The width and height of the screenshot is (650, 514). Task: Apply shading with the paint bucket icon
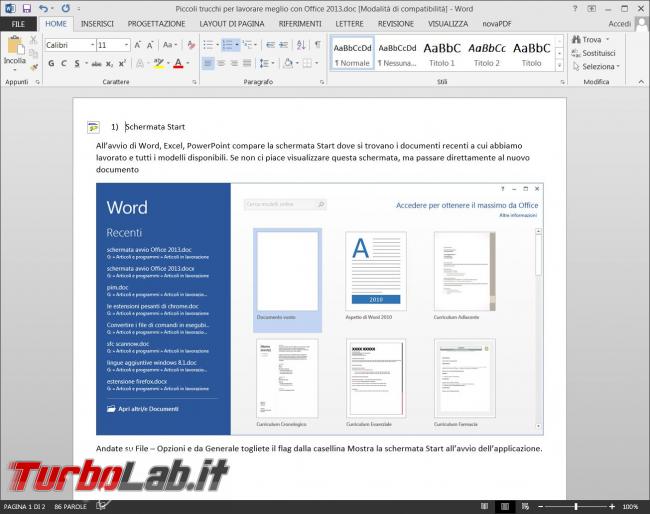coord(289,63)
